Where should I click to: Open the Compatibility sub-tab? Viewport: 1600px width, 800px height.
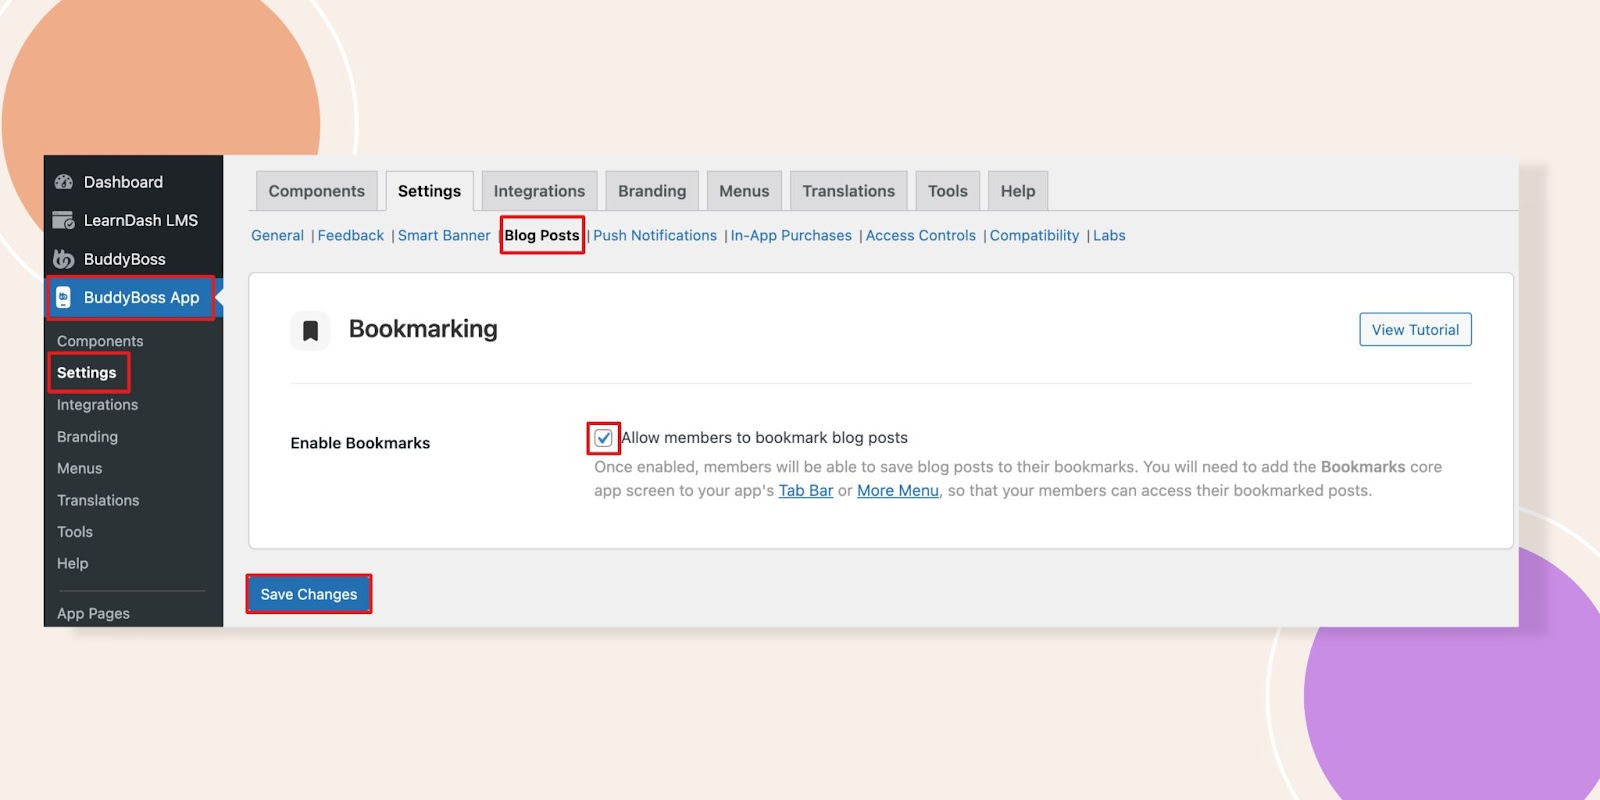pos(1034,236)
